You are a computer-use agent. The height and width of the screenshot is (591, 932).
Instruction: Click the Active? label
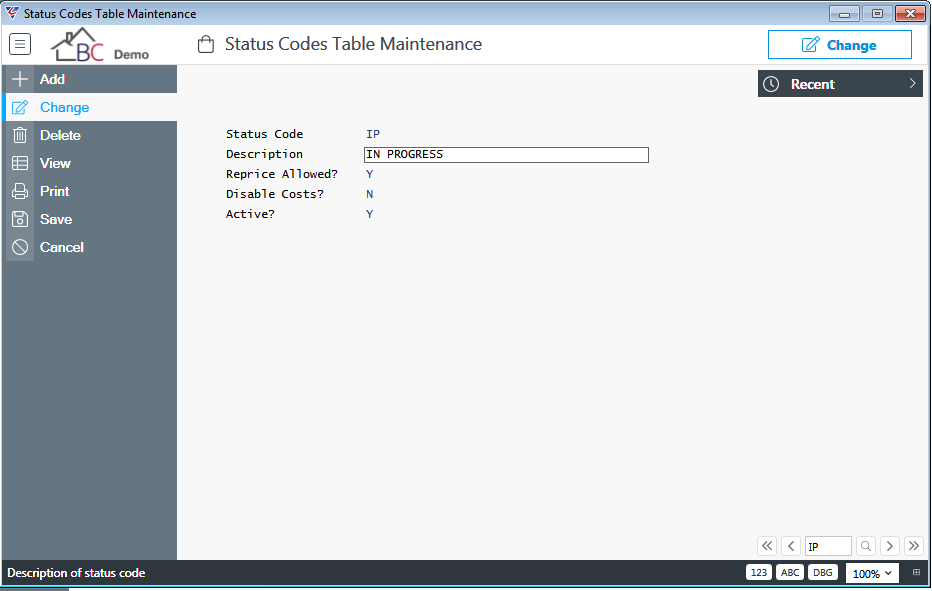click(x=250, y=214)
